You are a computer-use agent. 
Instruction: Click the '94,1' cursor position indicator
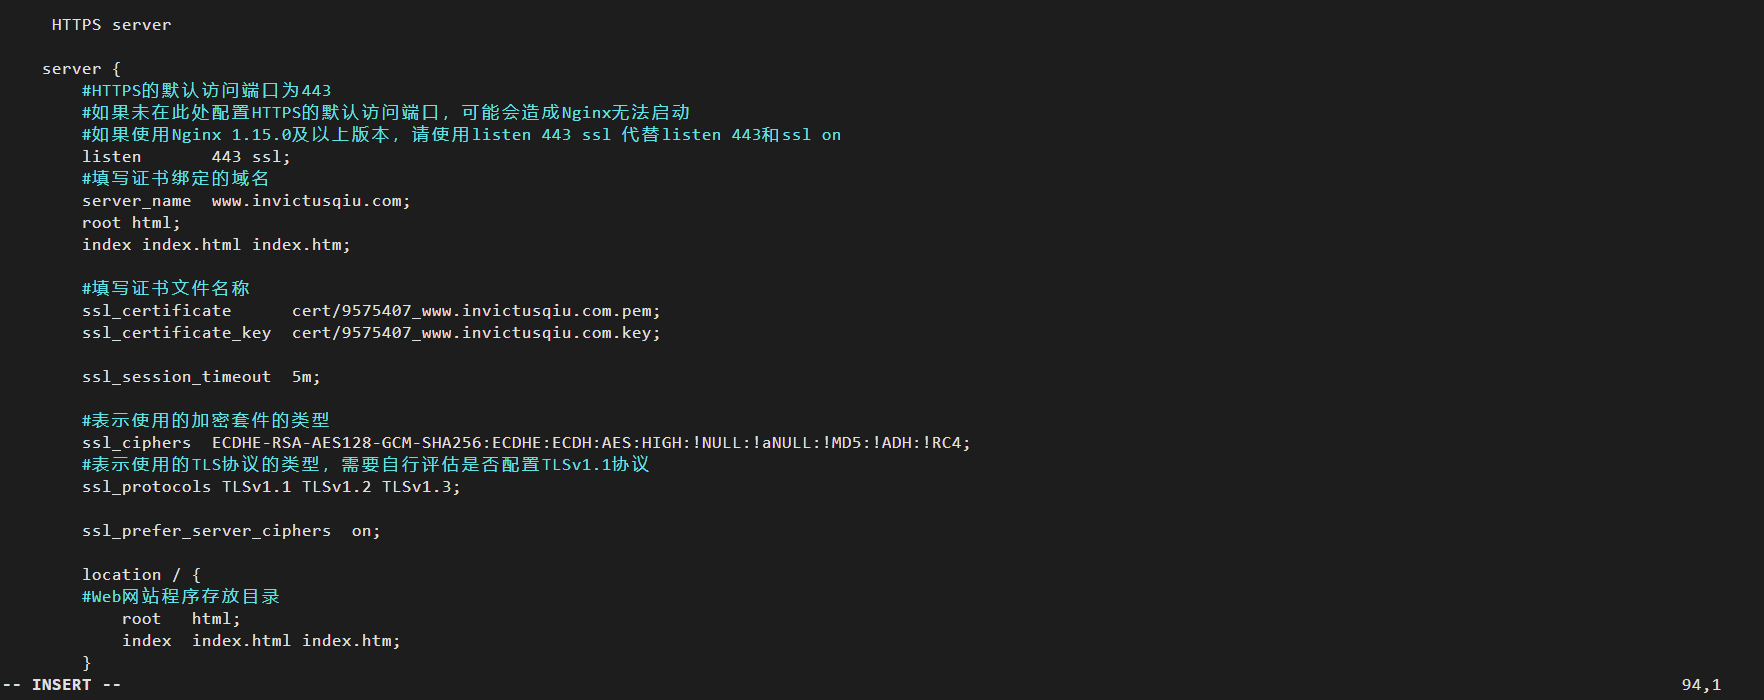pos(1701,685)
